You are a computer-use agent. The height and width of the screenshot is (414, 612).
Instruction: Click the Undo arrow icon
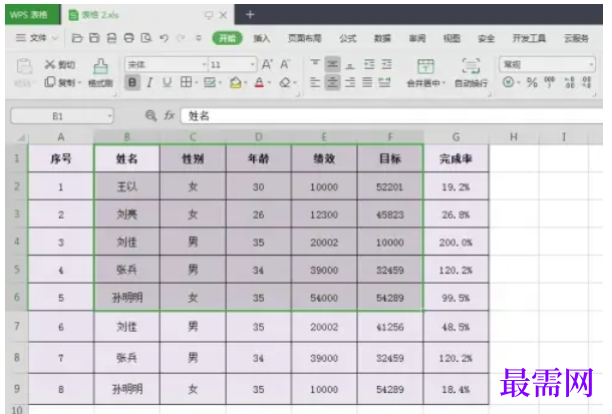click(x=164, y=38)
